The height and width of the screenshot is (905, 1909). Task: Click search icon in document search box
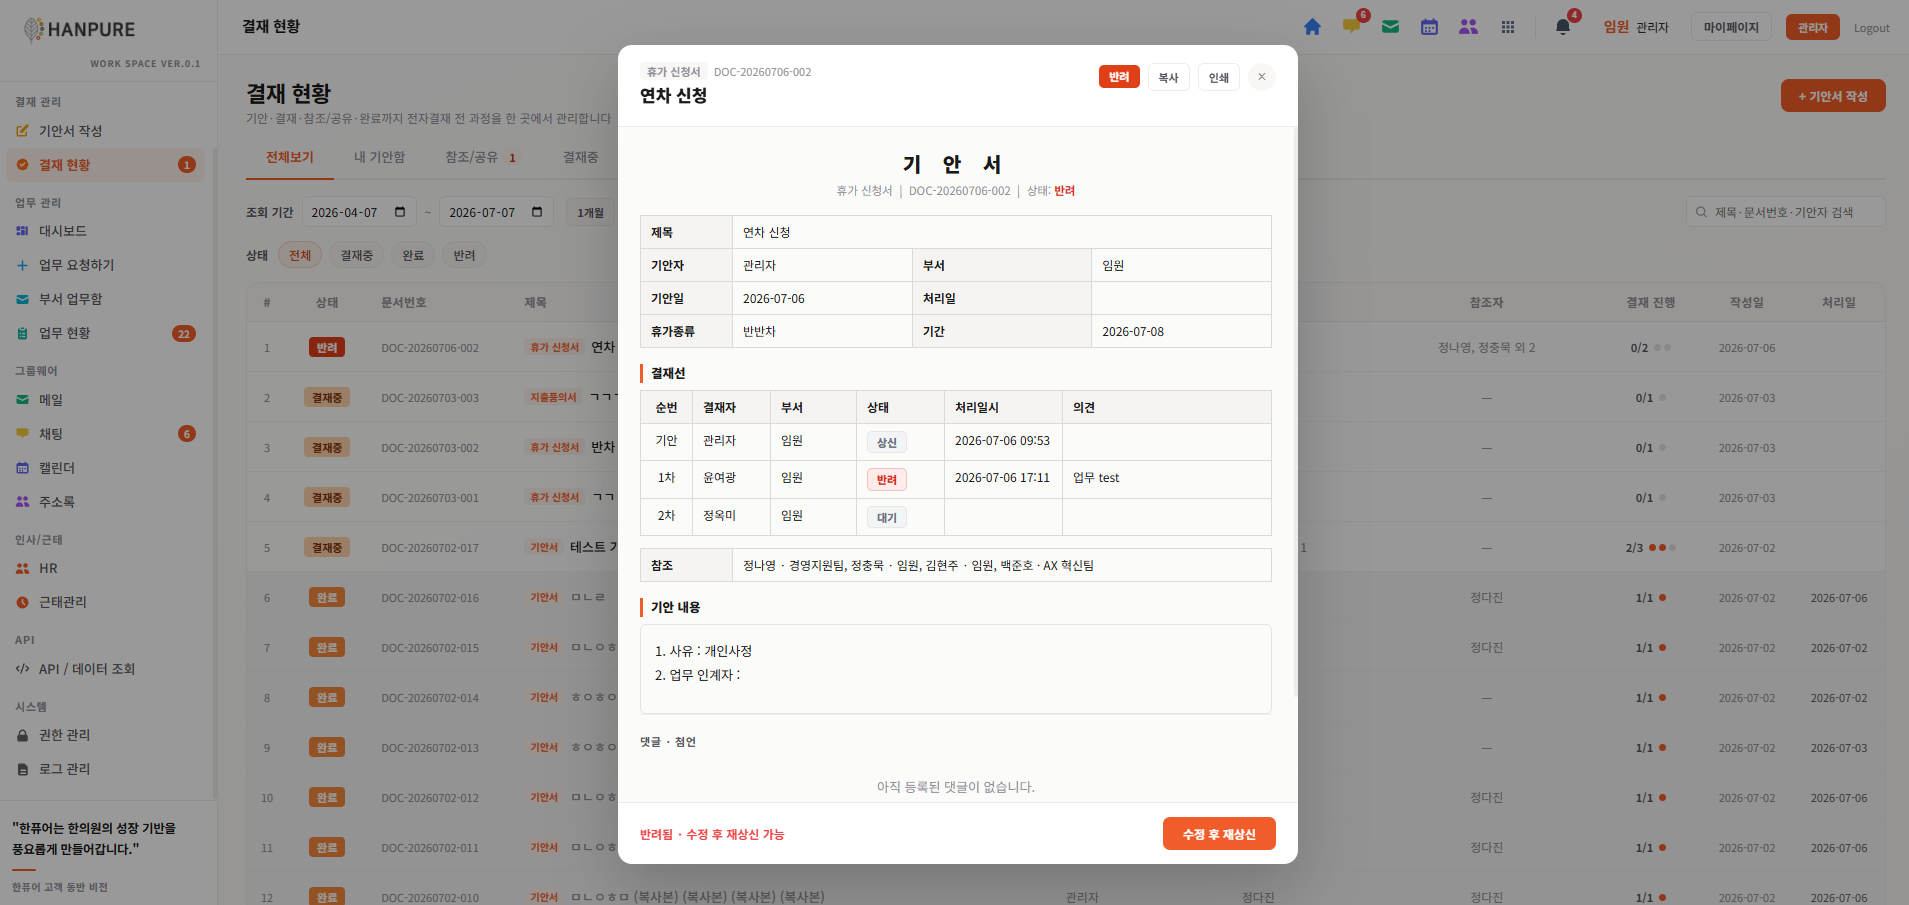pos(1701,212)
